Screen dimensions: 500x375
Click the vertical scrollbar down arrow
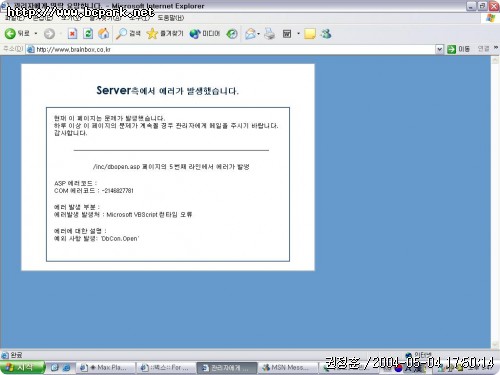click(x=495, y=344)
